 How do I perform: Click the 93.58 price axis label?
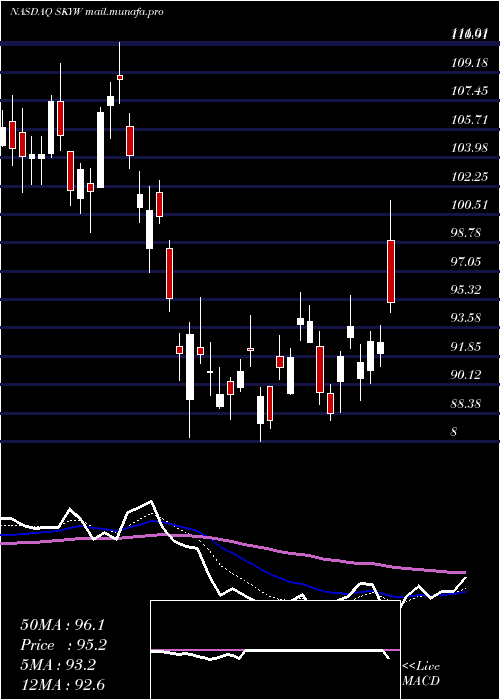(x=467, y=318)
